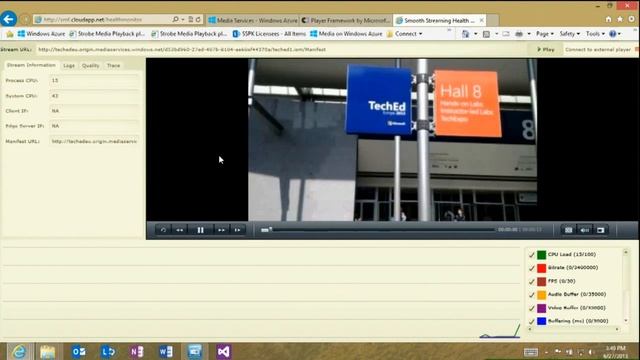The width and height of the screenshot is (640, 360).
Task: Open the browser settings gear icon
Action: point(632,19)
